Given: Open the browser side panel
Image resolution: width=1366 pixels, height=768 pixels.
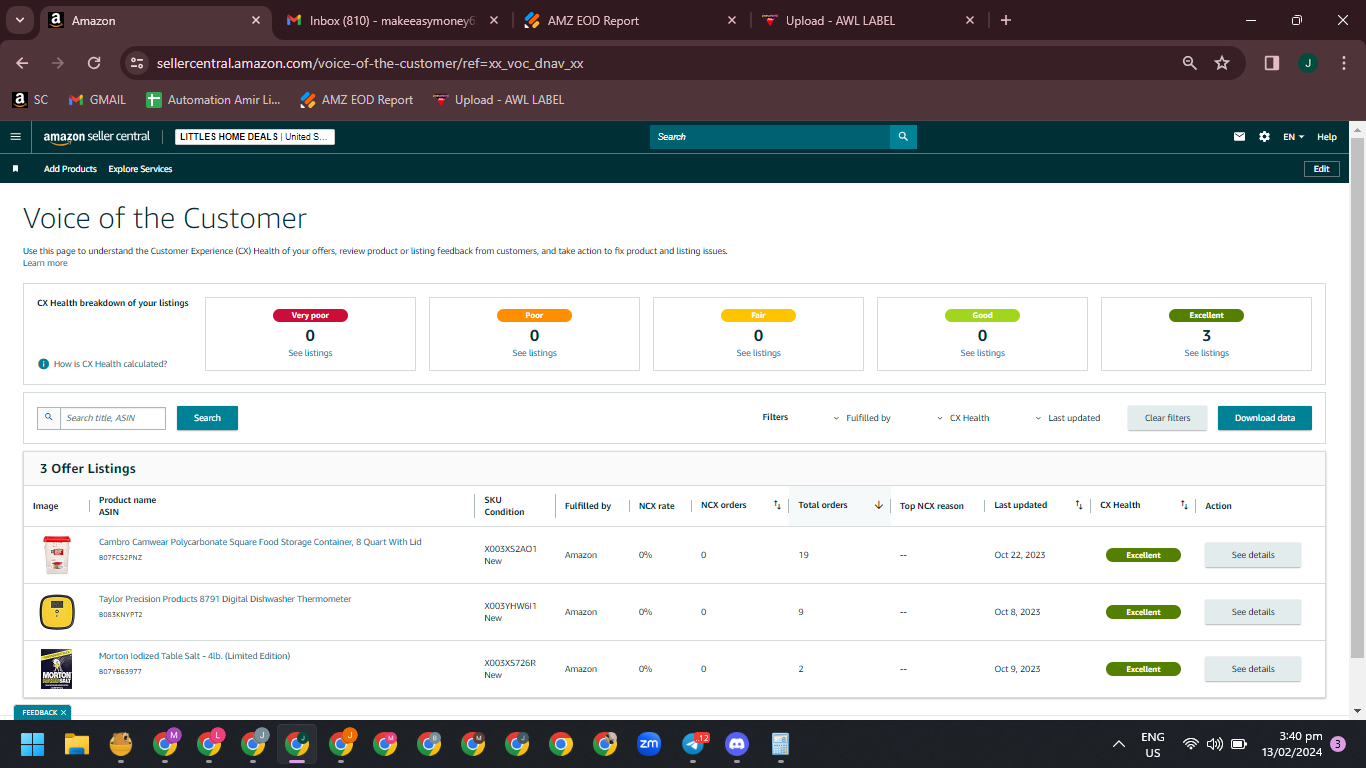Looking at the screenshot, I should [1272, 63].
